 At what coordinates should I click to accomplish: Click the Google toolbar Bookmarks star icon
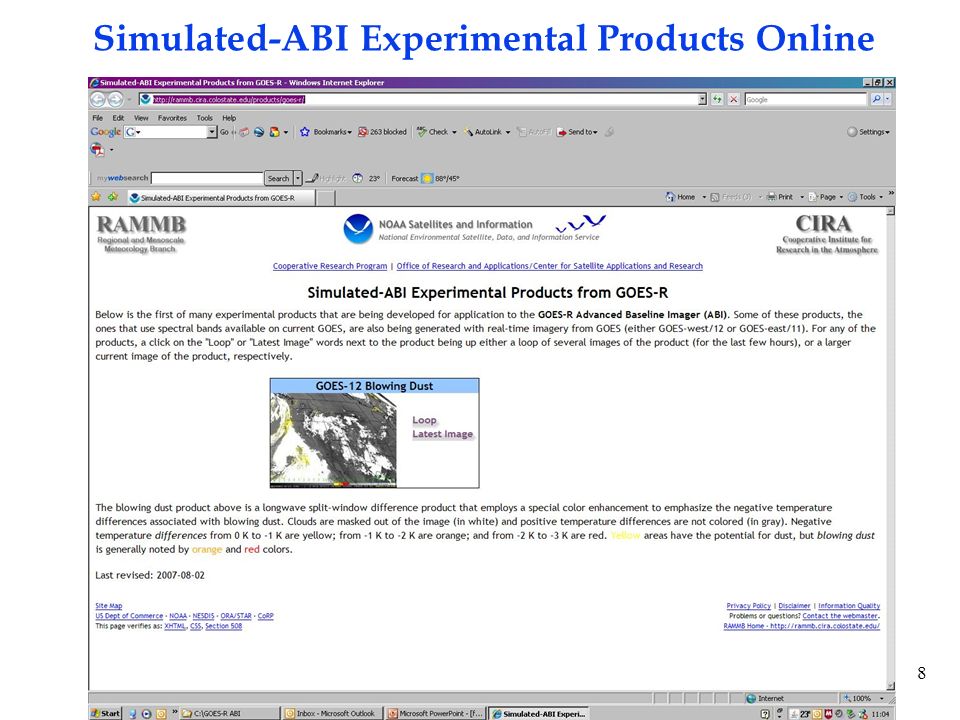(304, 132)
